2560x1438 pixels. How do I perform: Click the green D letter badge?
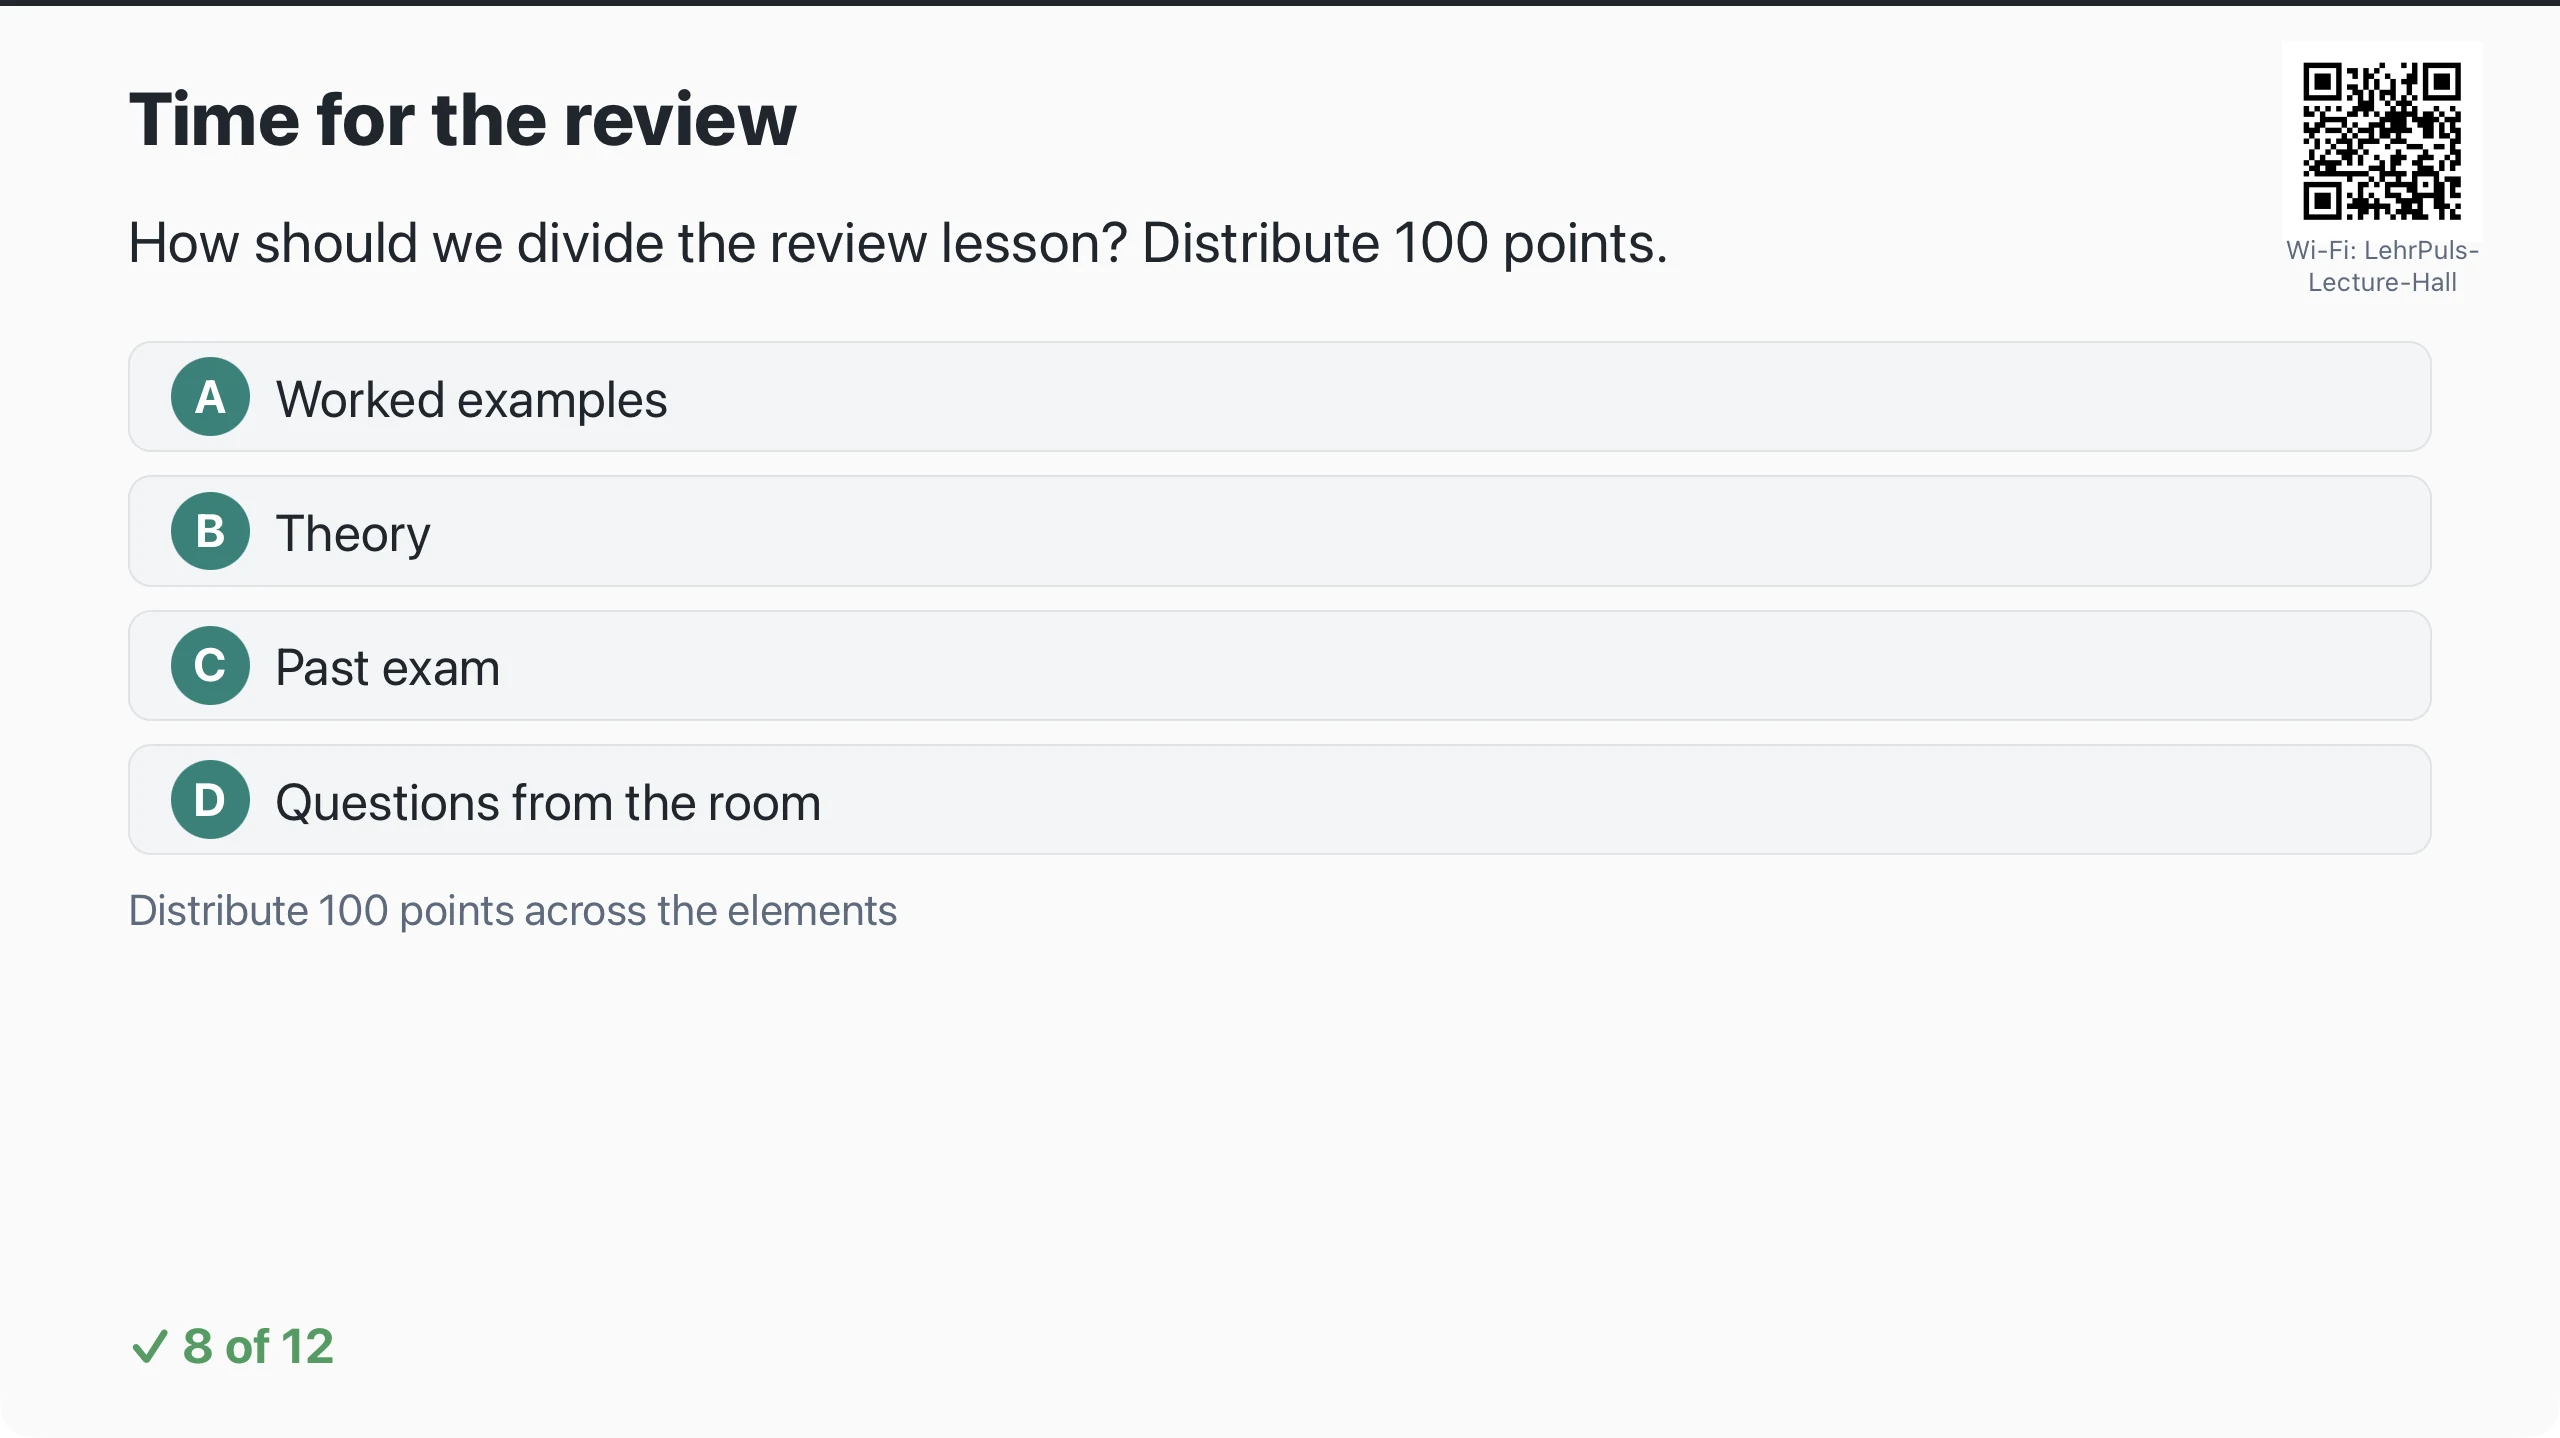click(210, 800)
